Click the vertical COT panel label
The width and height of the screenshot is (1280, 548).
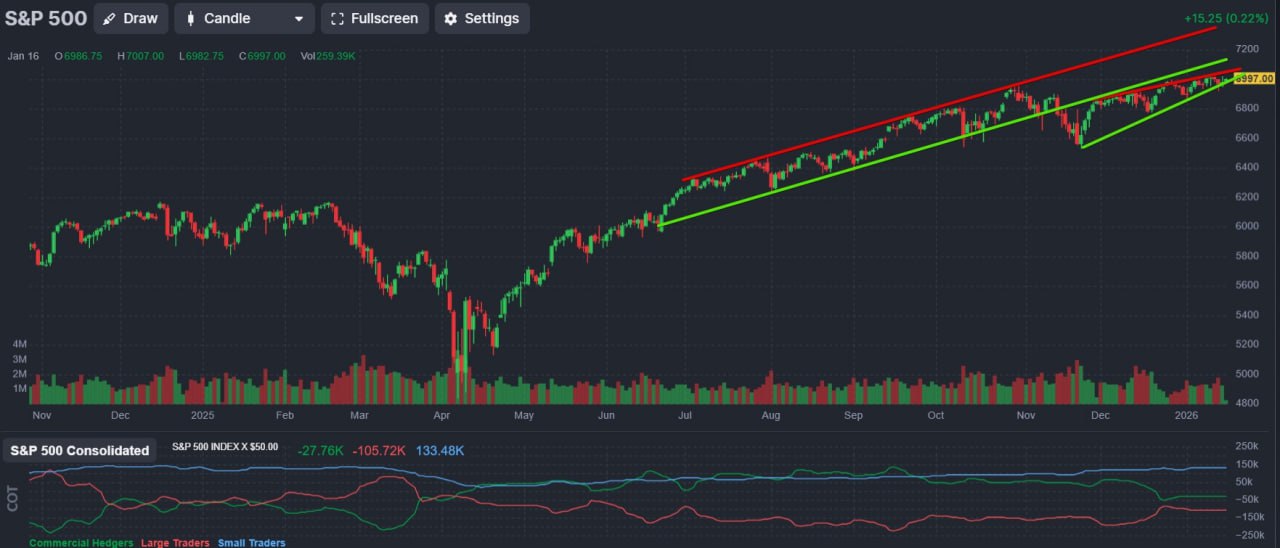coord(13,499)
